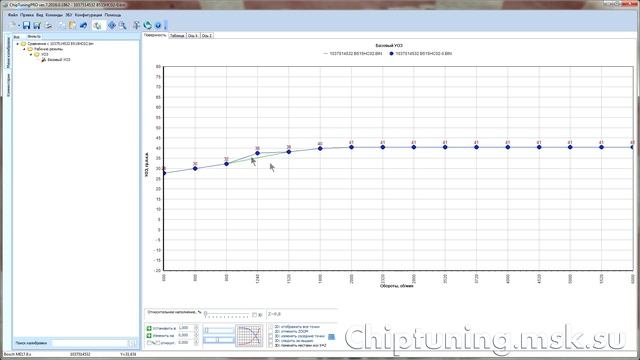Viewport: 640px width, 360px height.
Task: Click the green plus Изменить на button
Action: coord(149,336)
